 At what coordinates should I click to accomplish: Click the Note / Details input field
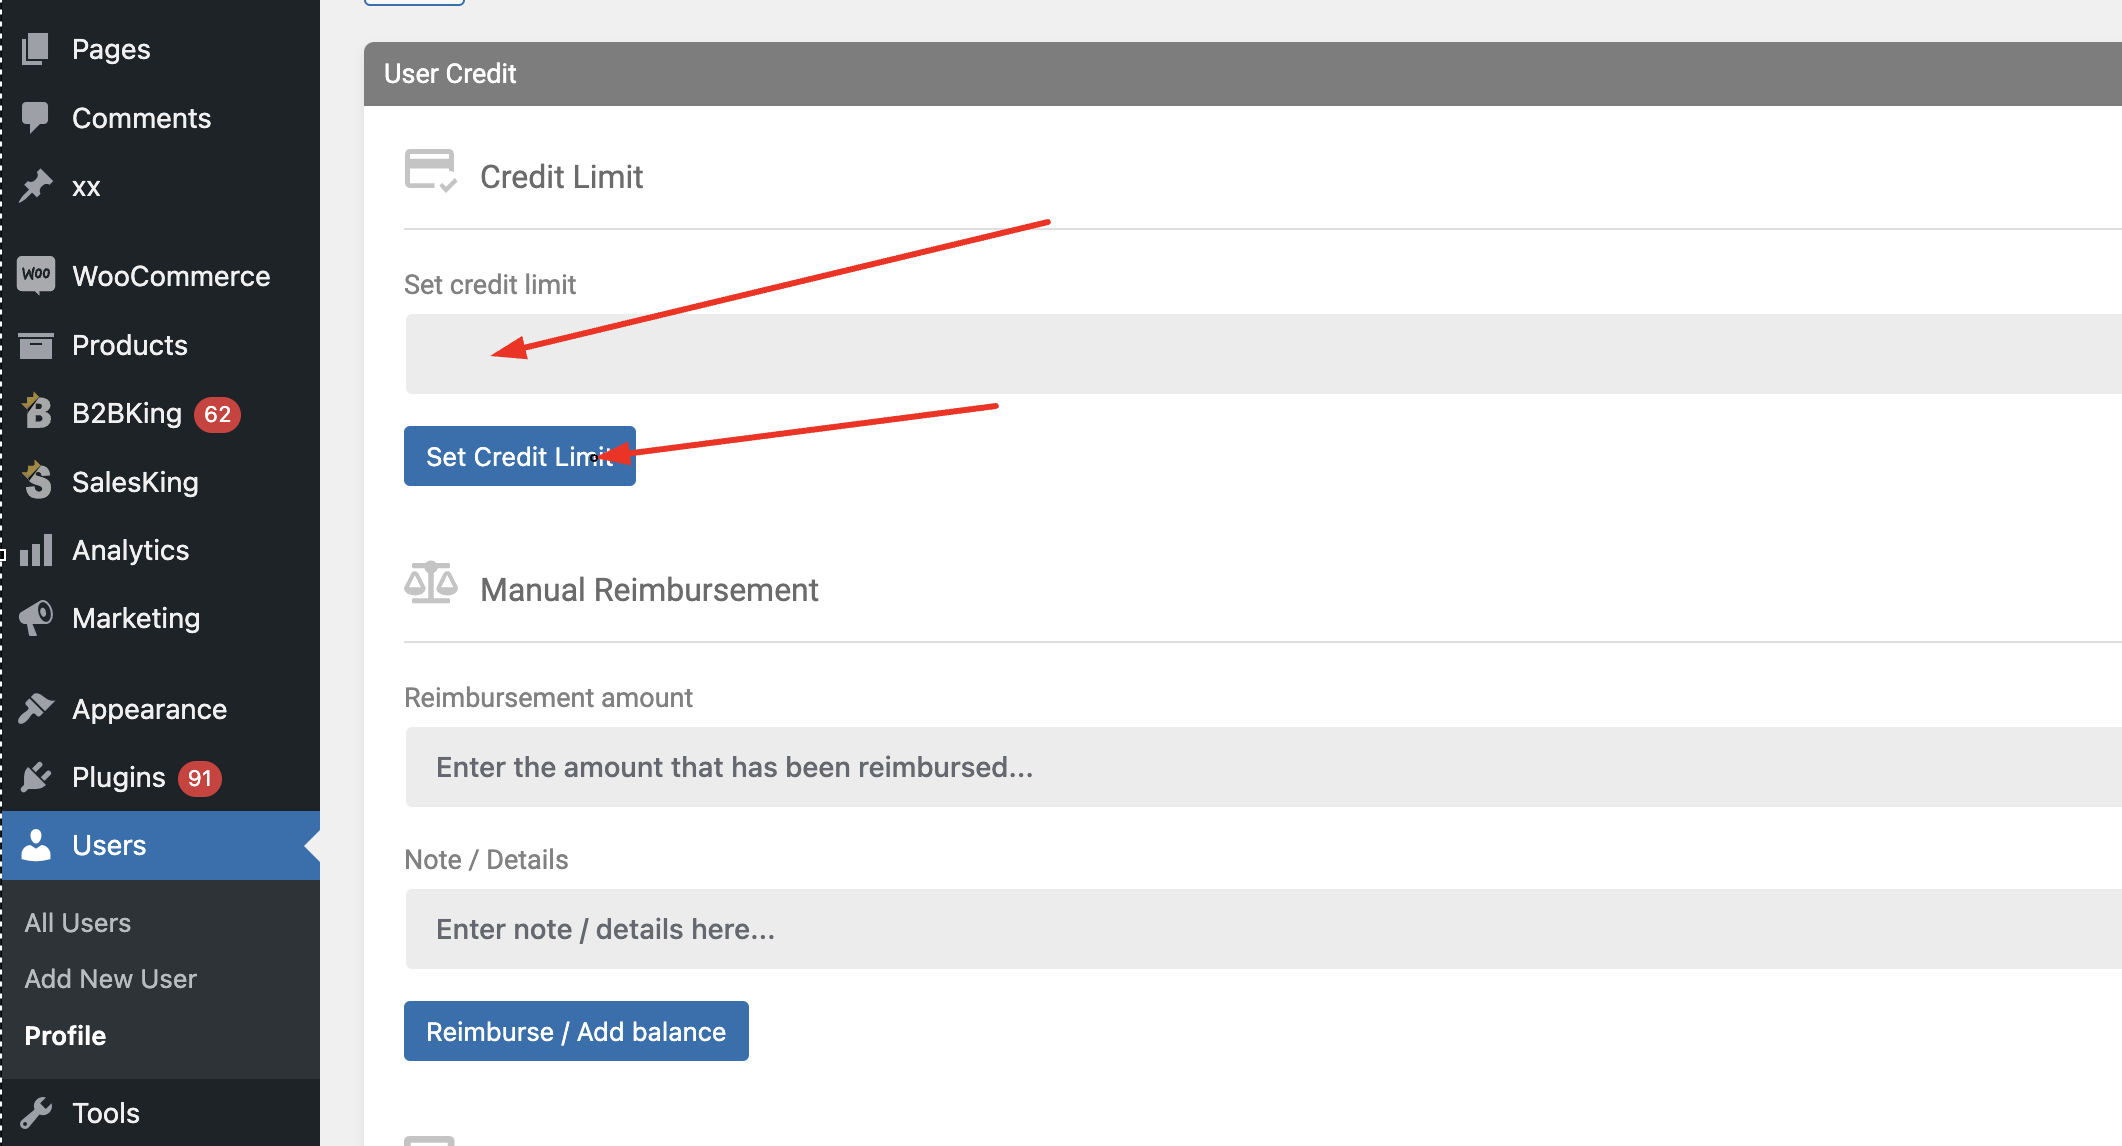coord(1263,929)
